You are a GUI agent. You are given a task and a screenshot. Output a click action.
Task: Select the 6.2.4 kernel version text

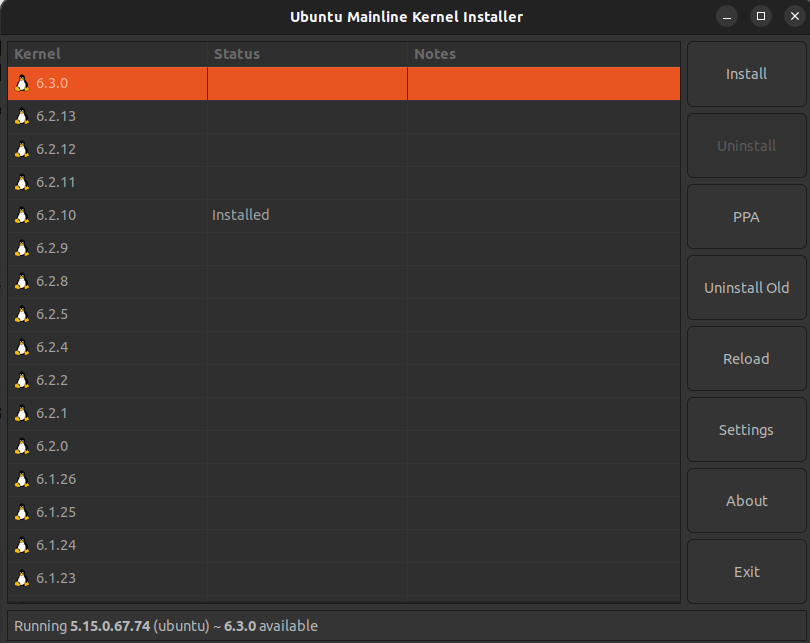52,348
